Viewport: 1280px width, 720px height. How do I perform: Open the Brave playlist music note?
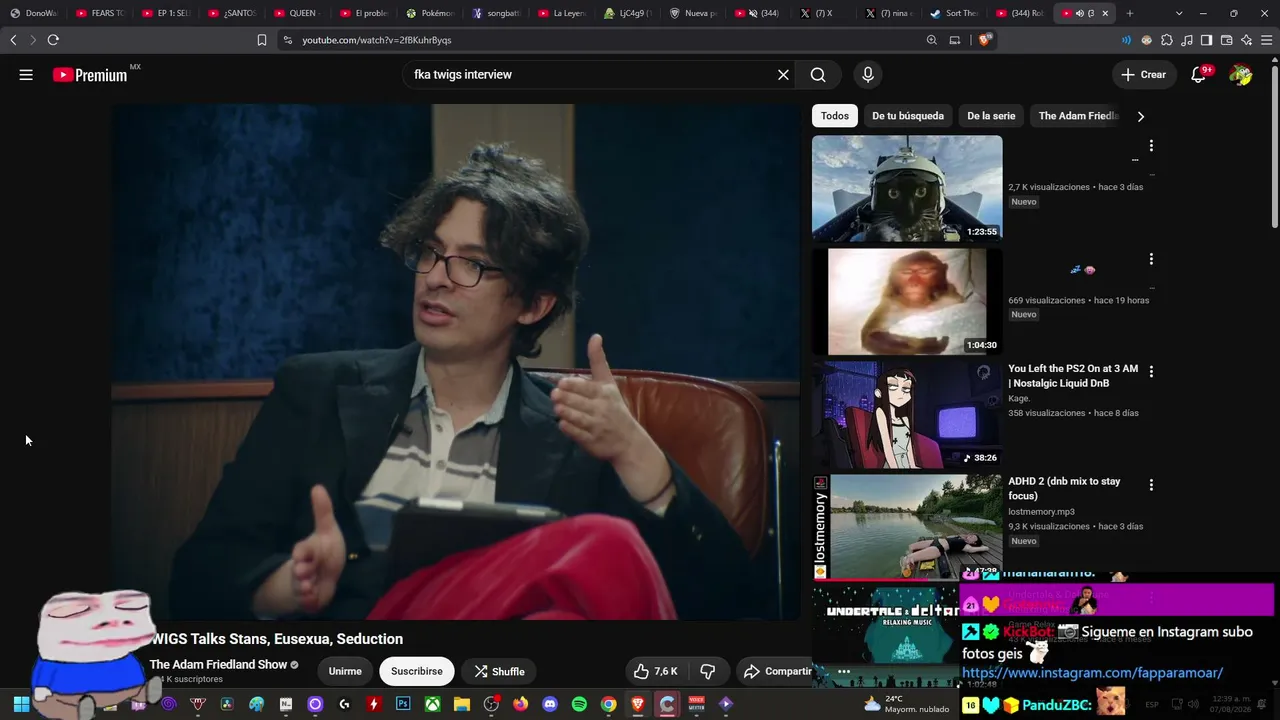coord(1187,40)
